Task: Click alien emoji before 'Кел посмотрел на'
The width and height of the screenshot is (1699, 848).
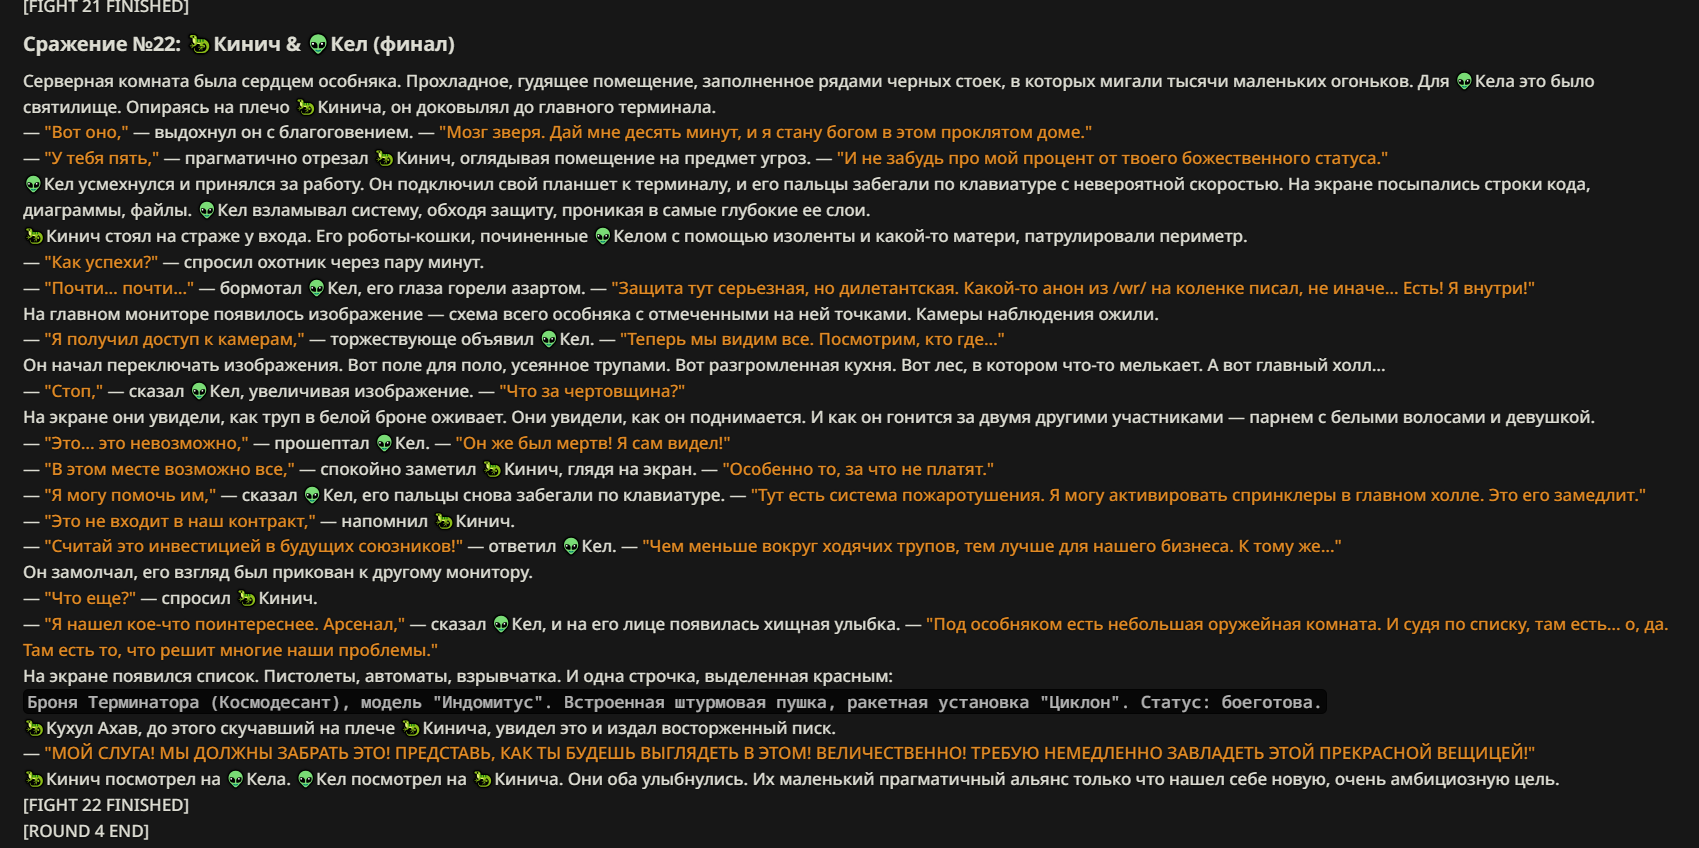Action: pyautogui.click(x=306, y=779)
